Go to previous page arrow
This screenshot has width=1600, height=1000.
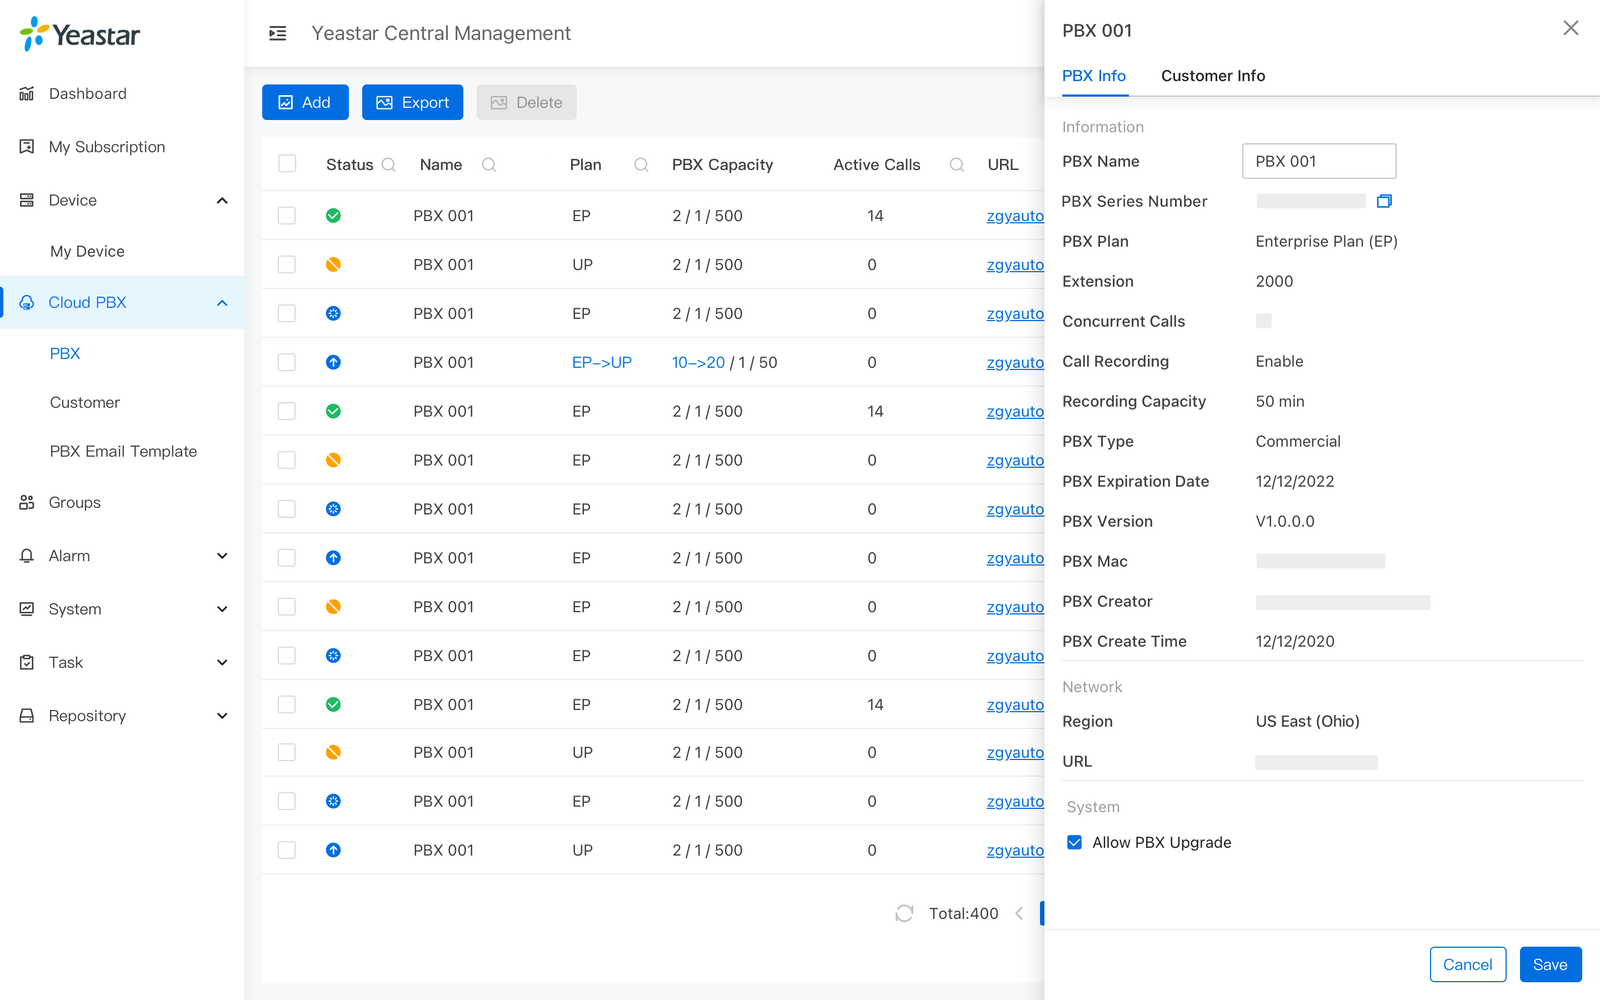coord(1019,913)
